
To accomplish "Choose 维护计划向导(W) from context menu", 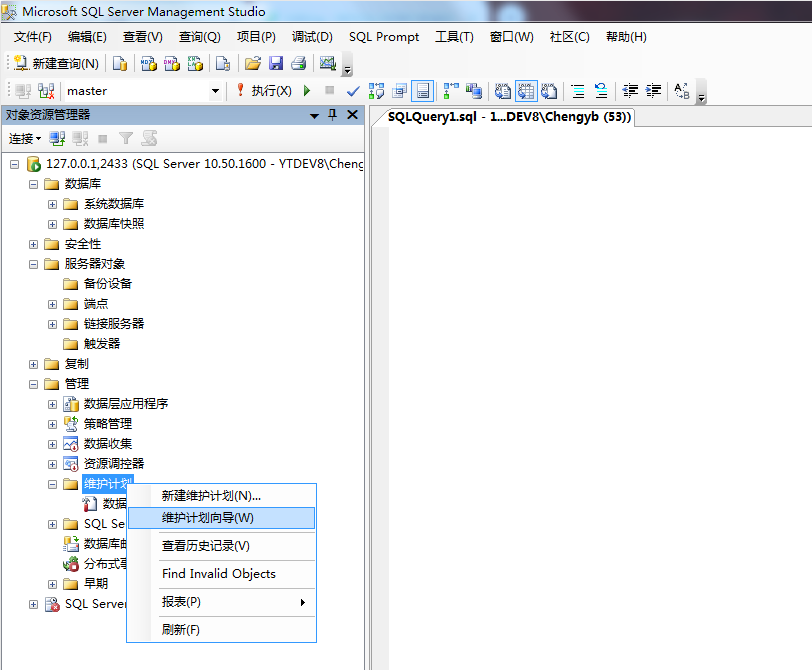I will coord(222,518).
